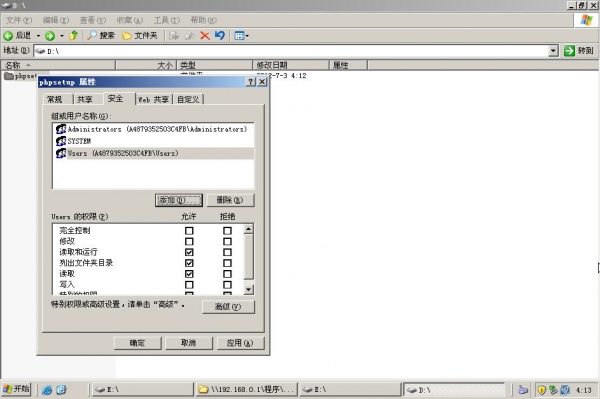Click the Add (添加) button
Viewport: 600px width, 399px height.
[179, 200]
